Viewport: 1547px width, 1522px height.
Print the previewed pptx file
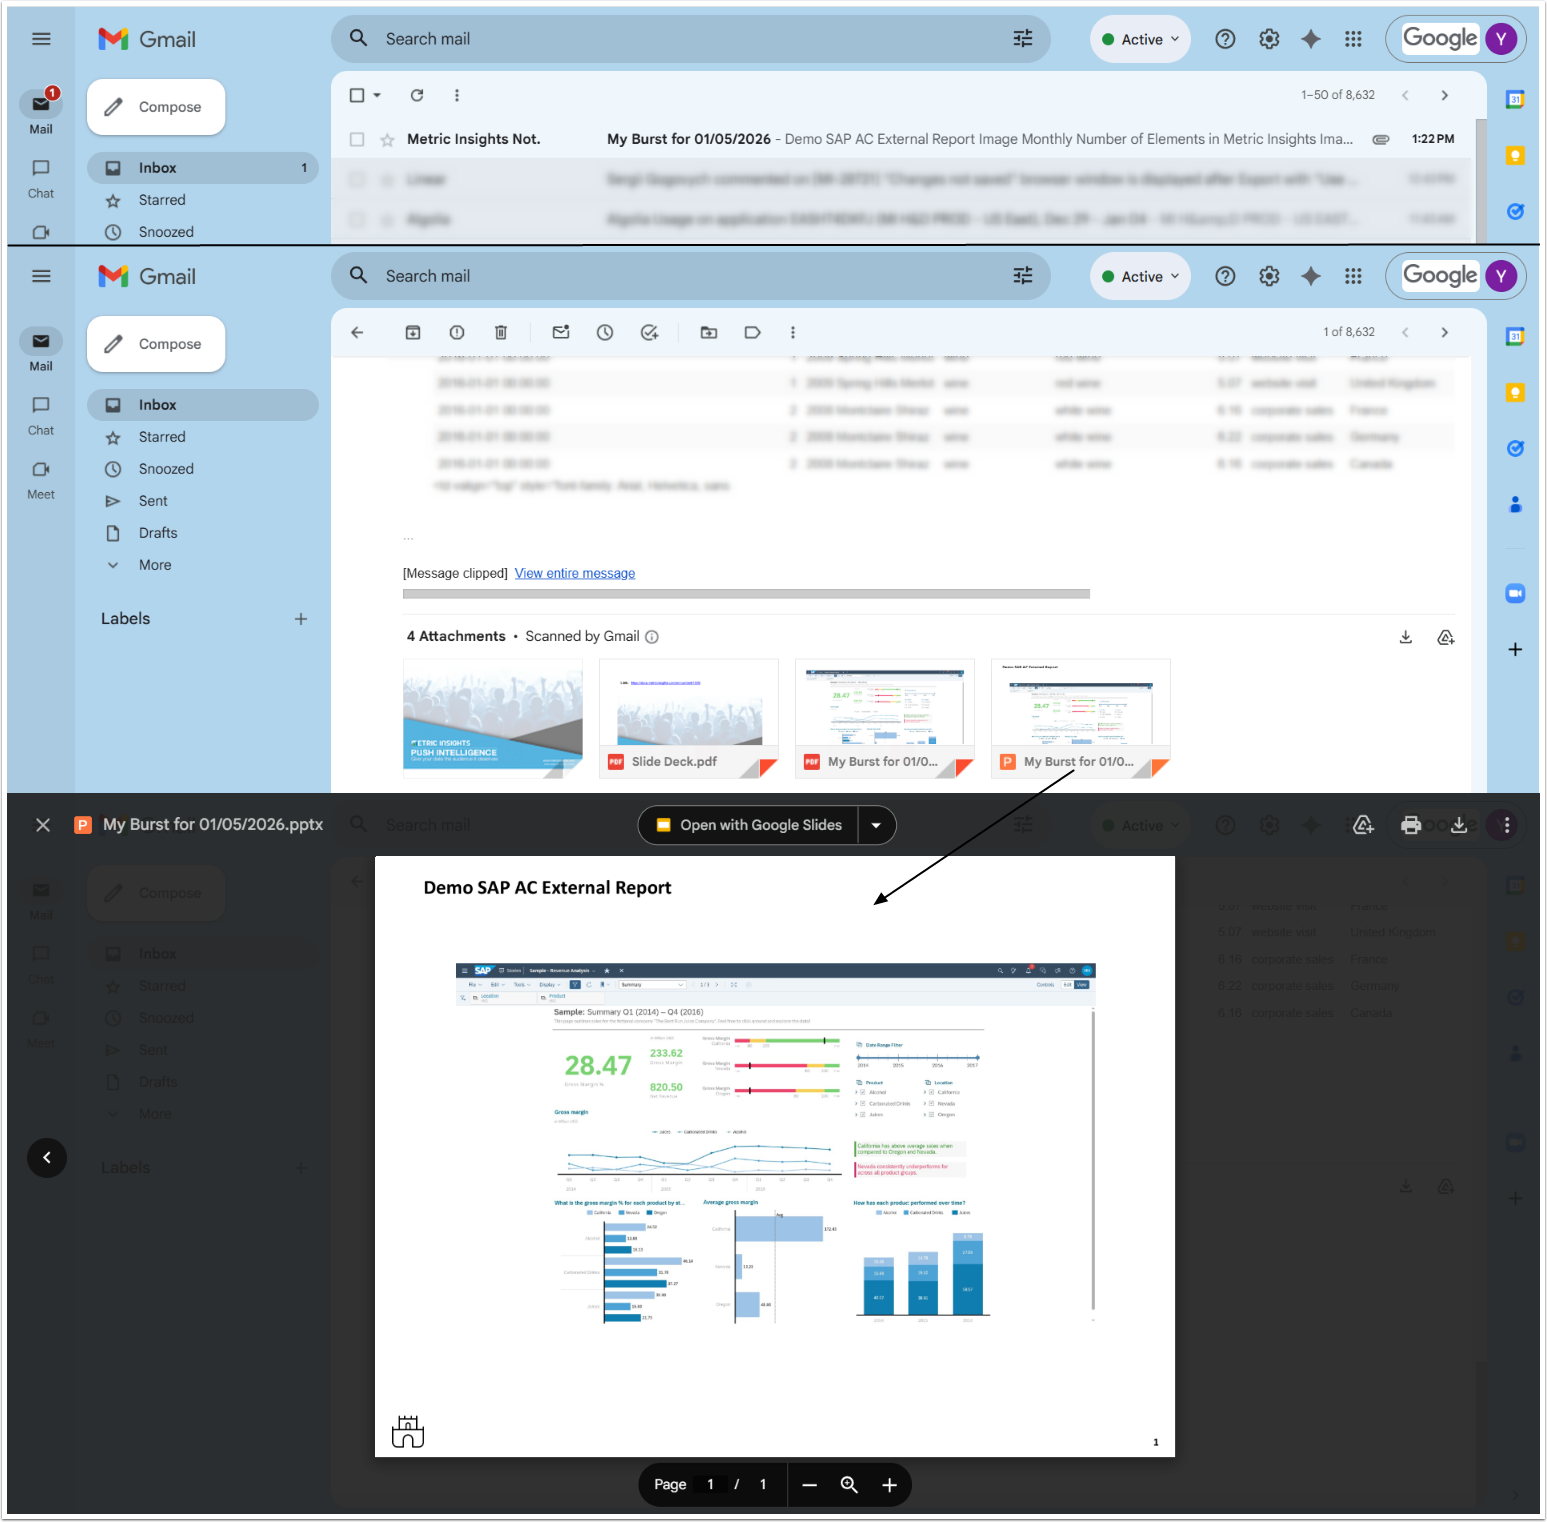(x=1411, y=825)
